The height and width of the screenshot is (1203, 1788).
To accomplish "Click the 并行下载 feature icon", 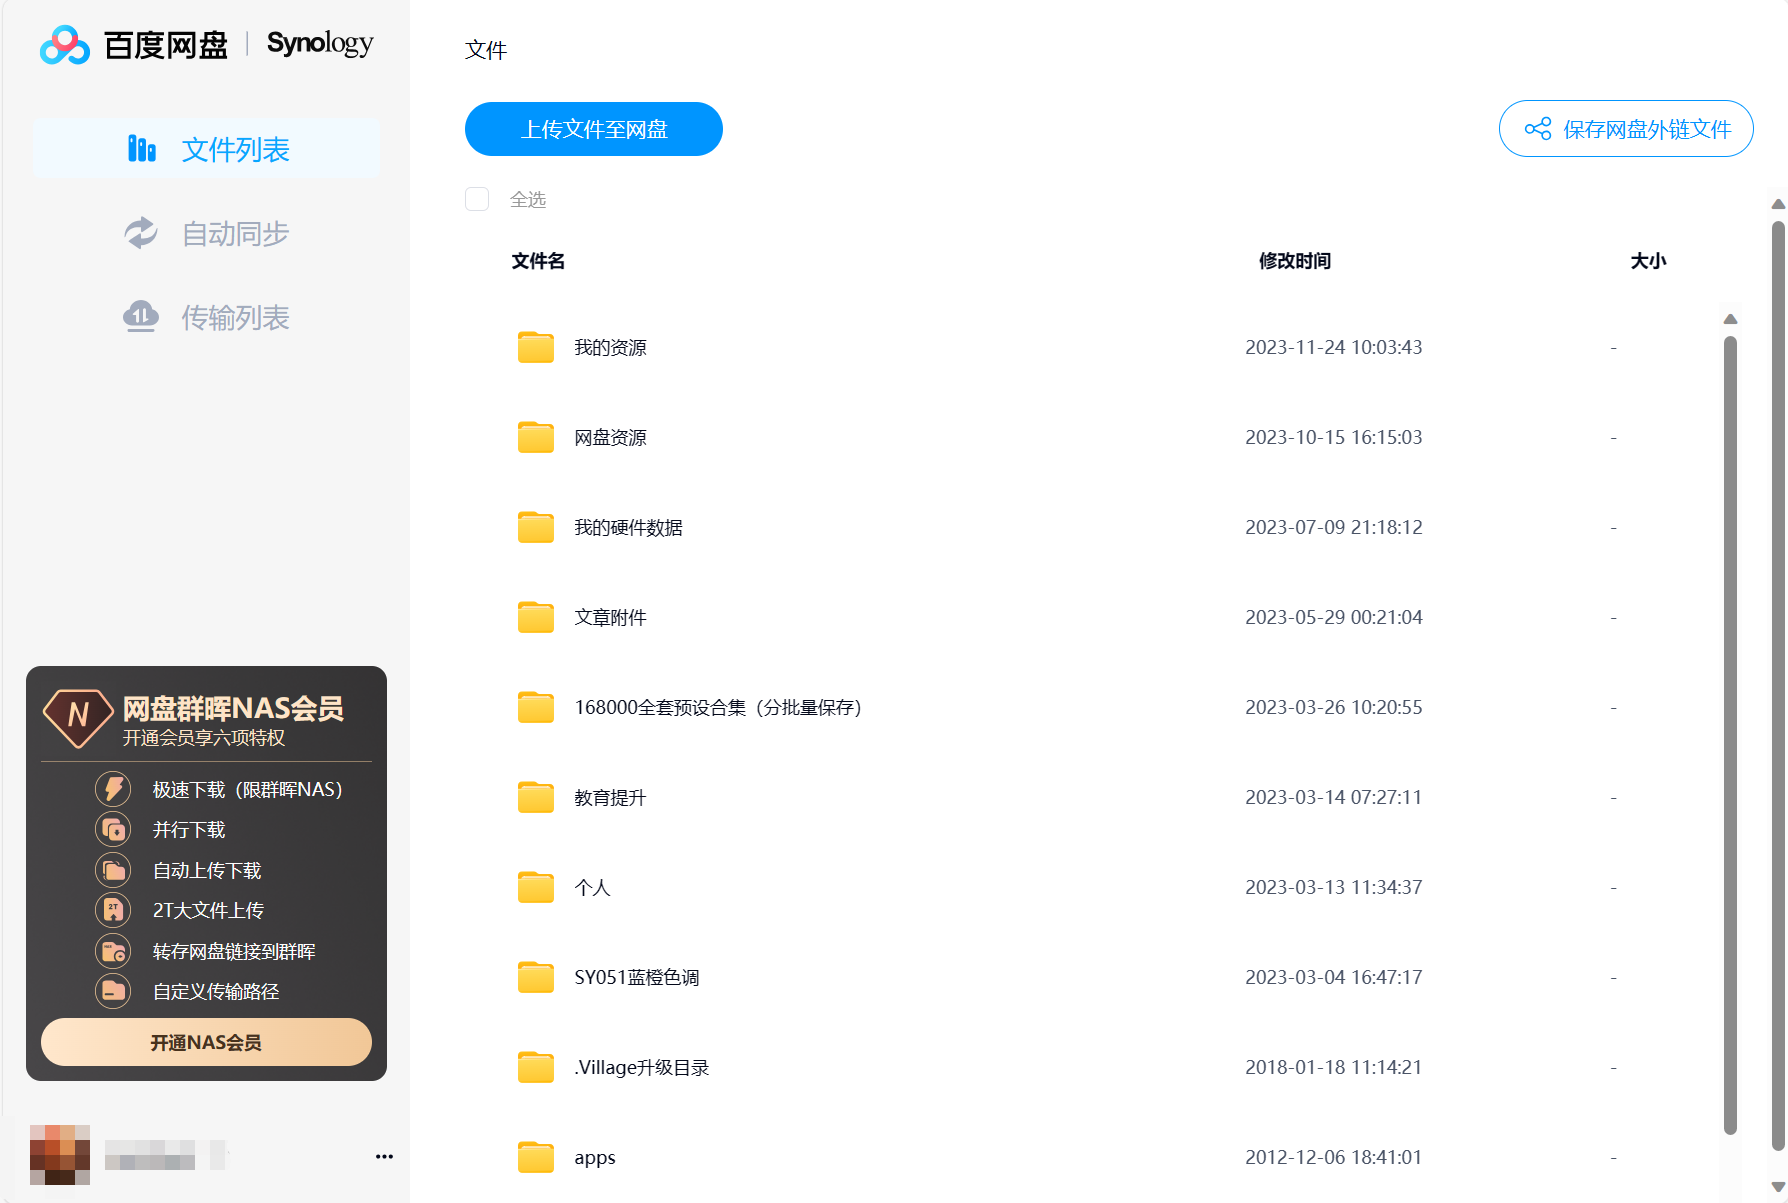I will click(113, 829).
